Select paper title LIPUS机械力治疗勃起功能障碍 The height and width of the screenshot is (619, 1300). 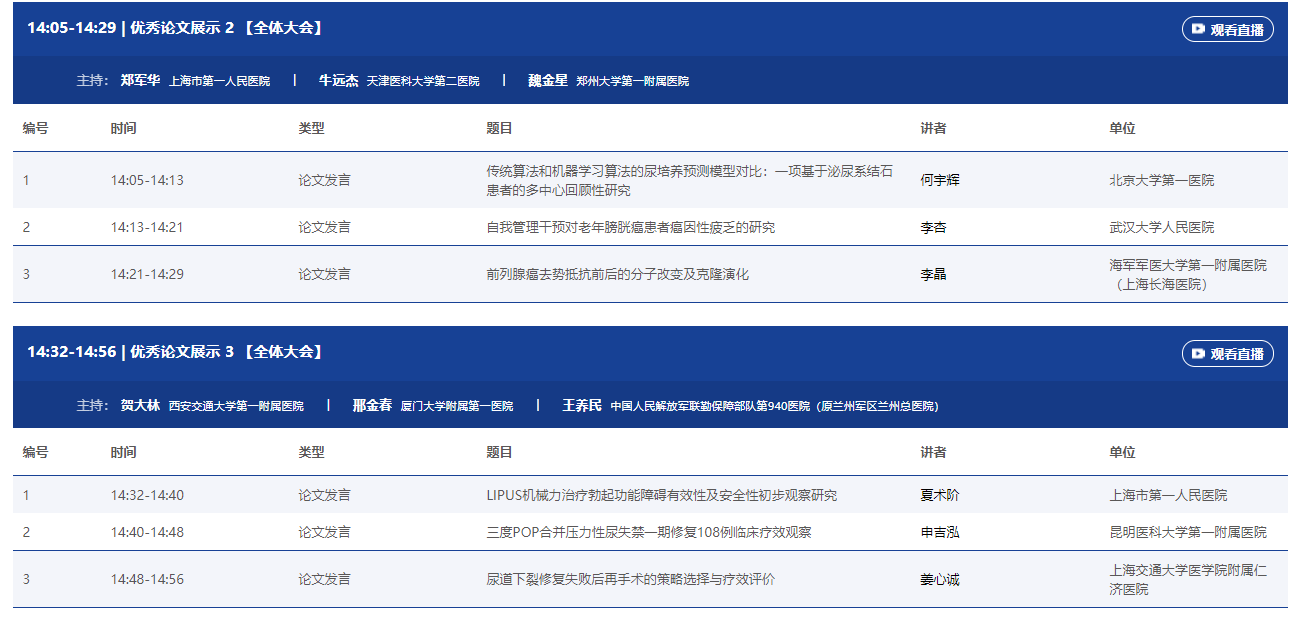click(x=661, y=495)
